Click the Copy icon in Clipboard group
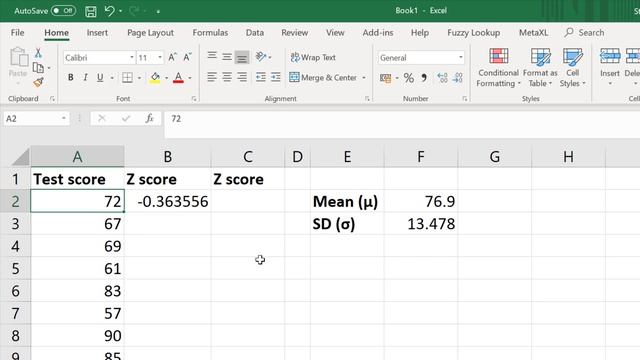This screenshot has width=640, height=360. (x=38, y=67)
